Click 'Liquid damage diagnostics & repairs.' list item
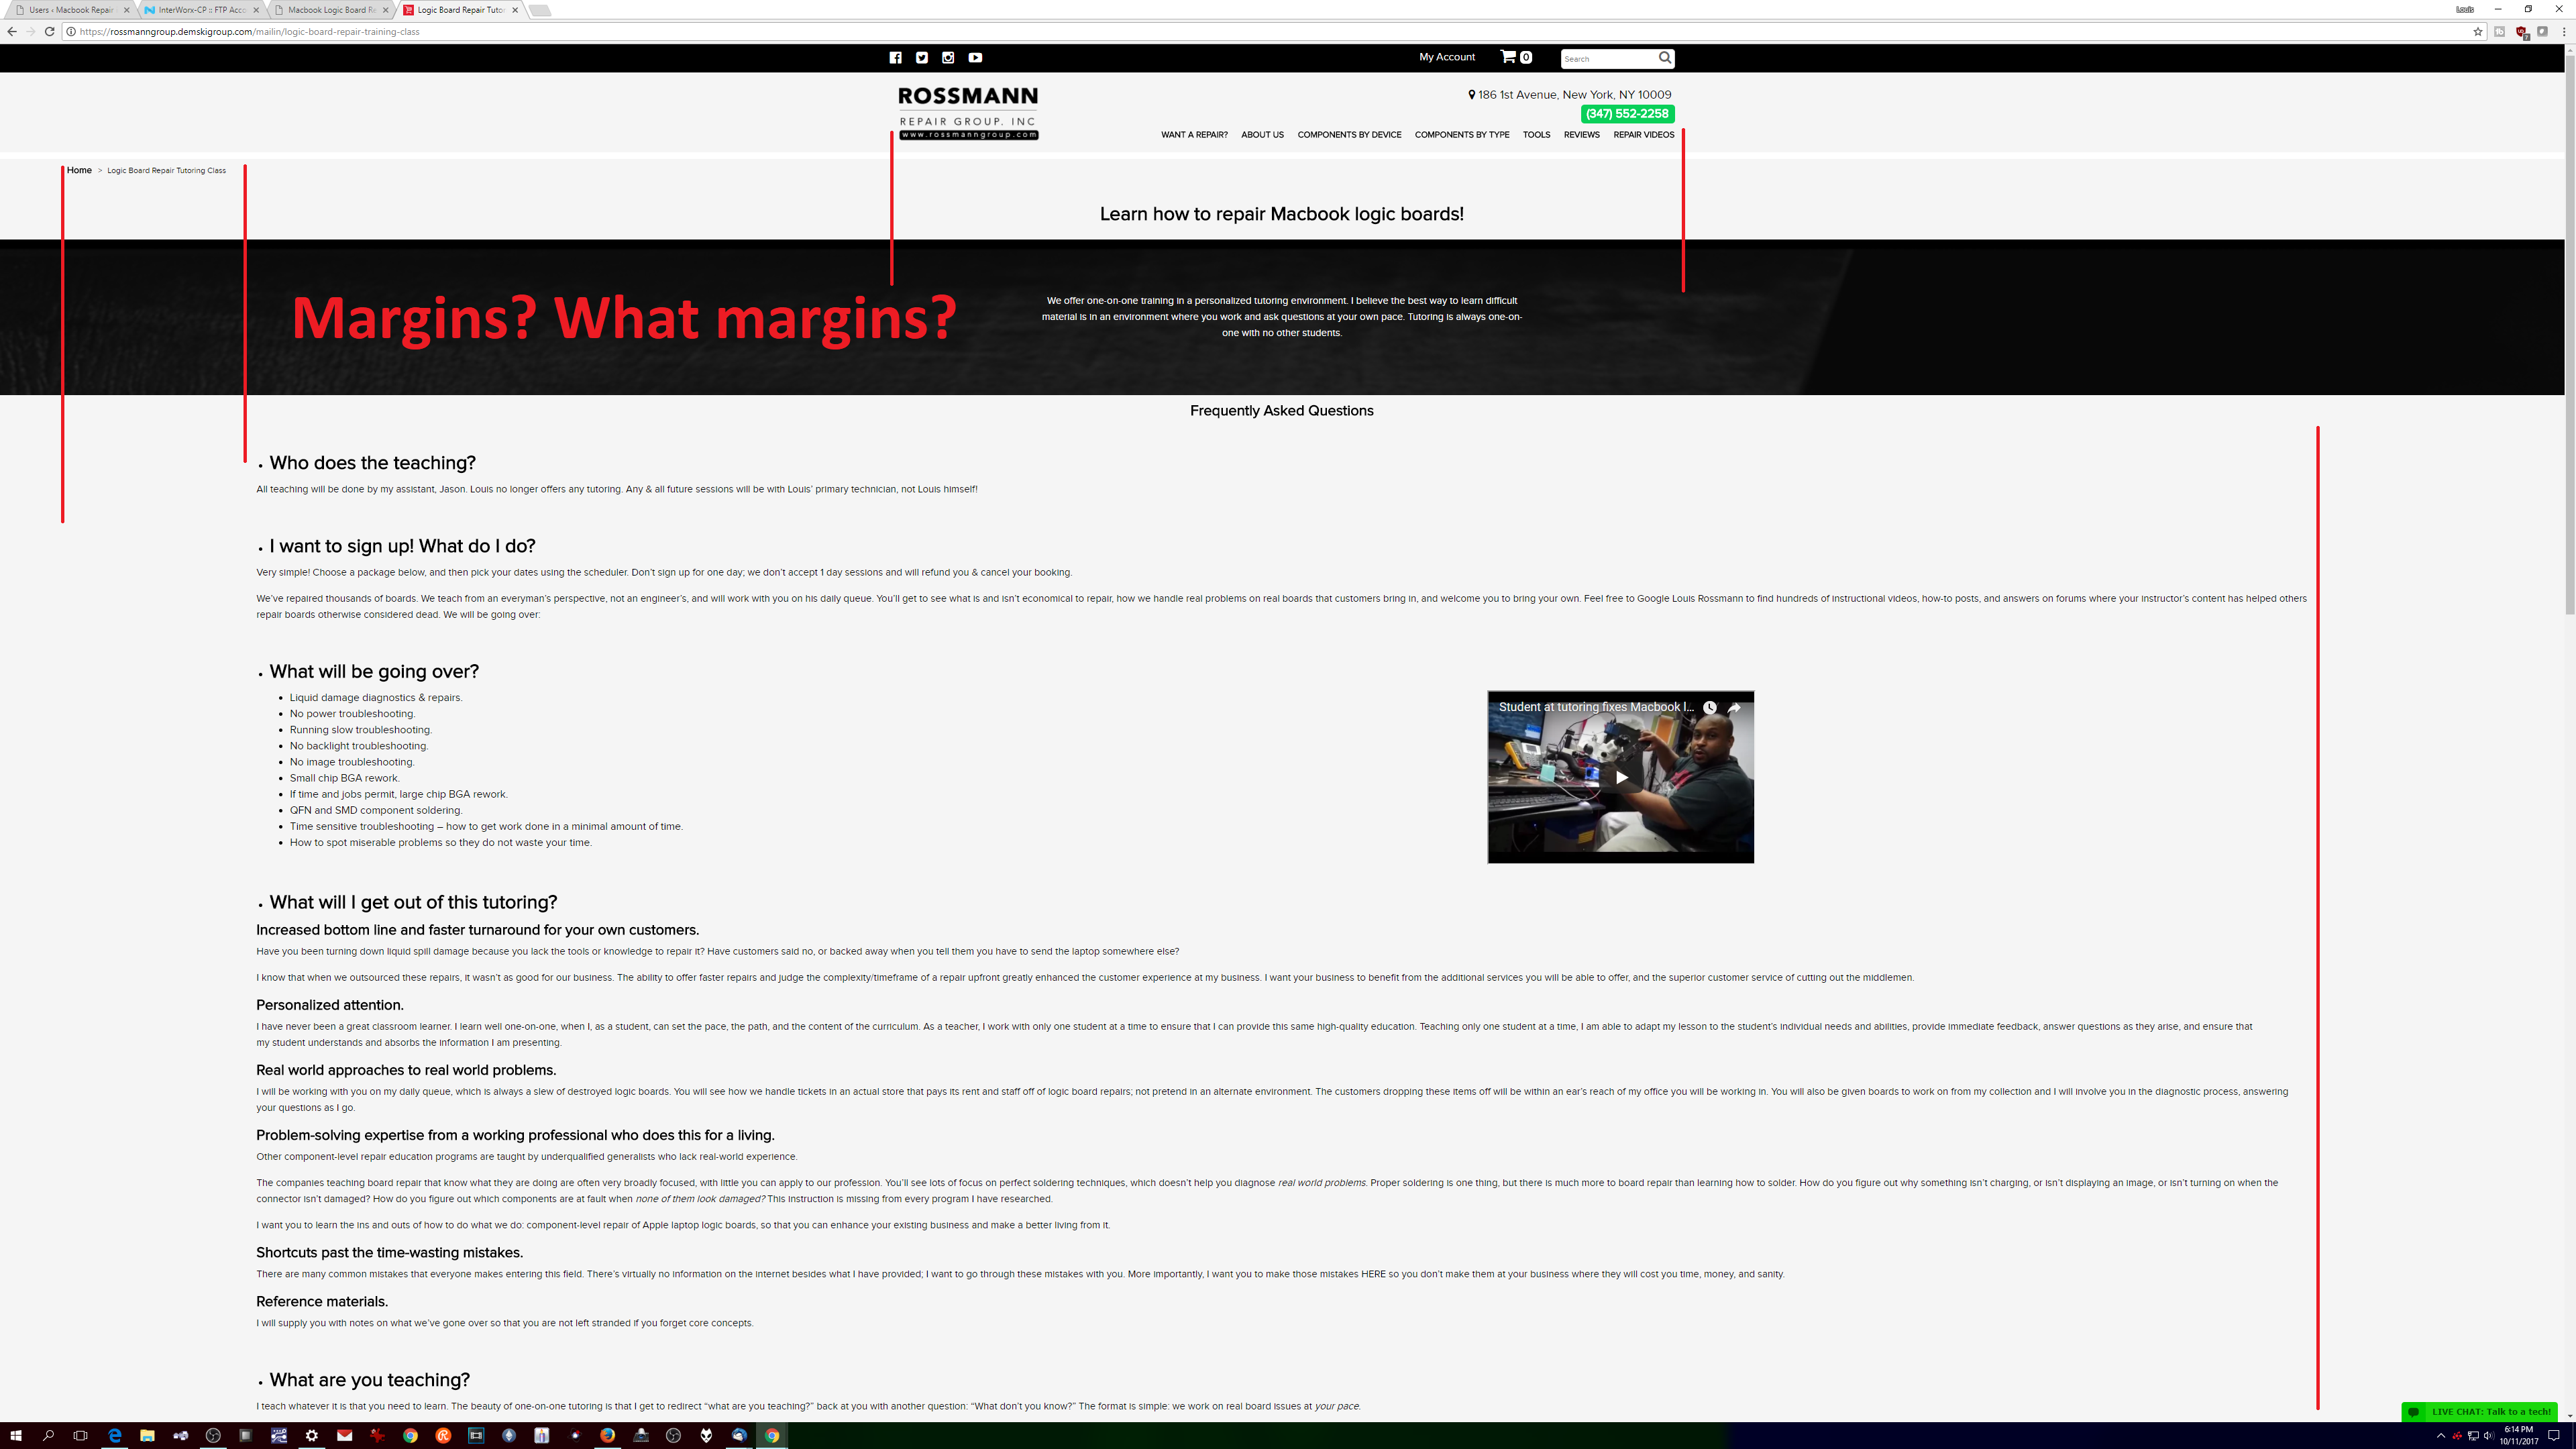This screenshot has height=1449, width=2576. pos(376,697)
